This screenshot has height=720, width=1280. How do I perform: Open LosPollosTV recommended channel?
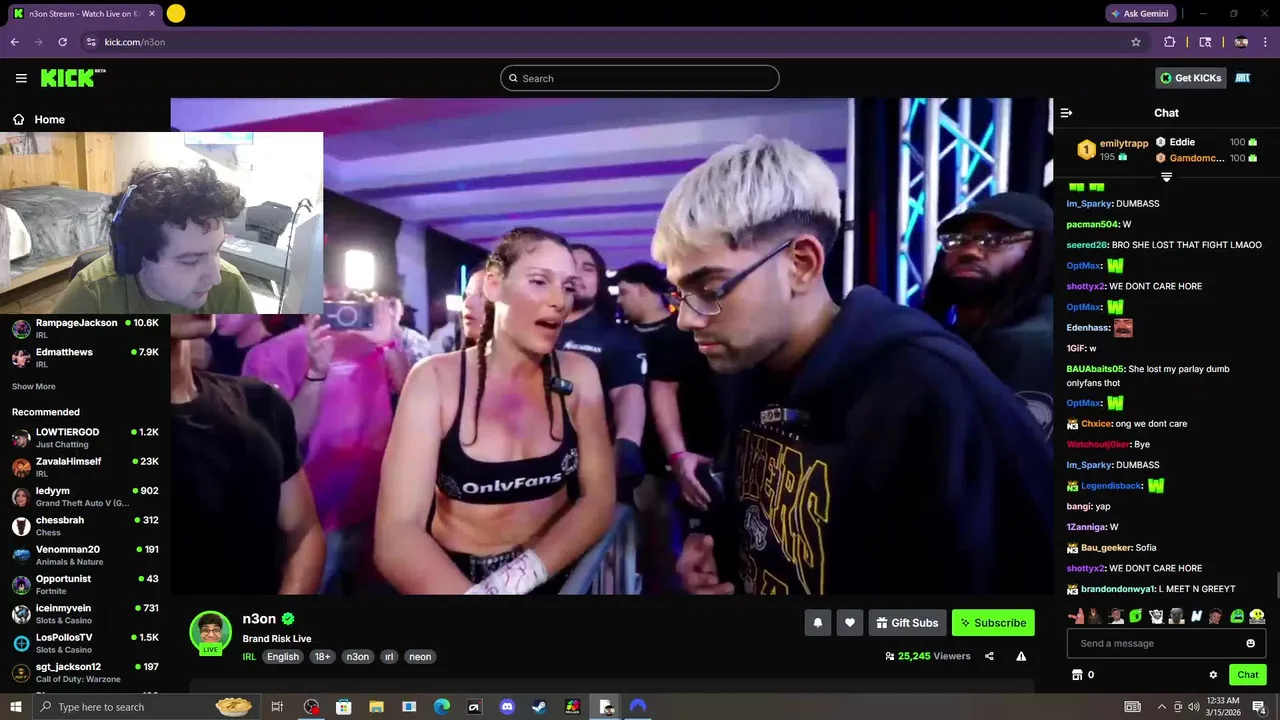pyautogui.click(x=85, y=642)
